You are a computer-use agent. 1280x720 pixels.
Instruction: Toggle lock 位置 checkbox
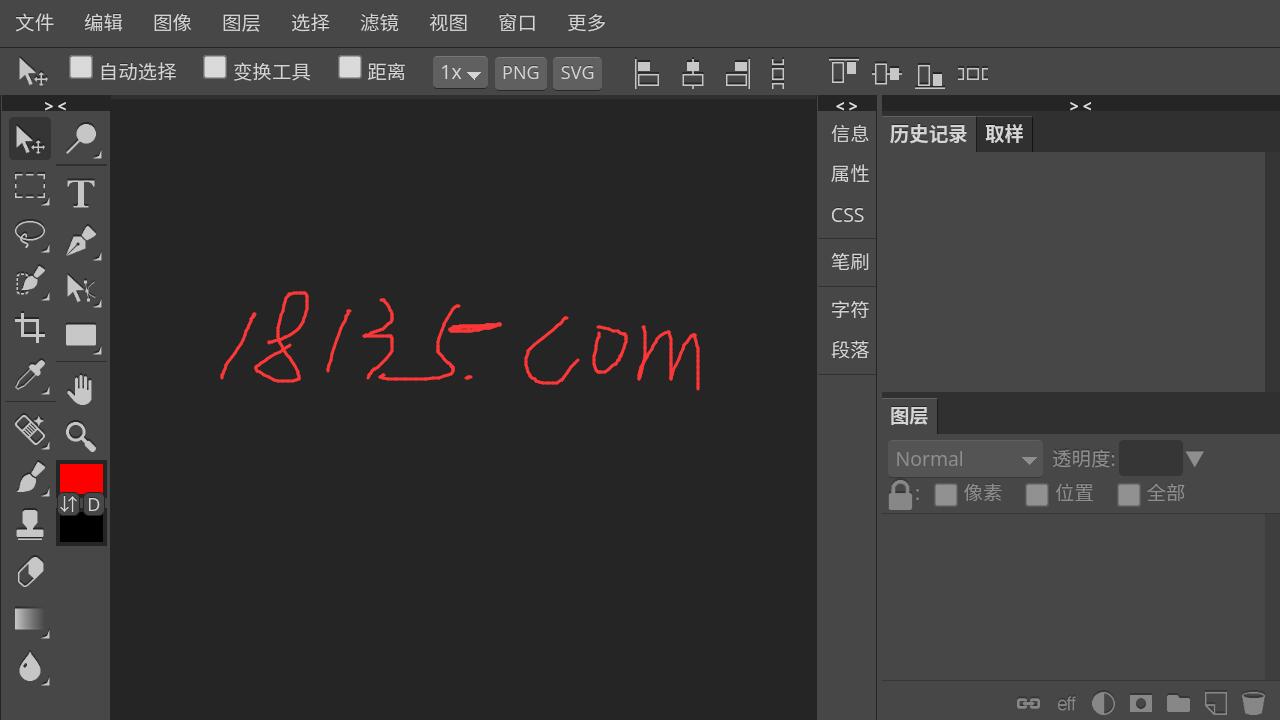[x=1037, y=495]
